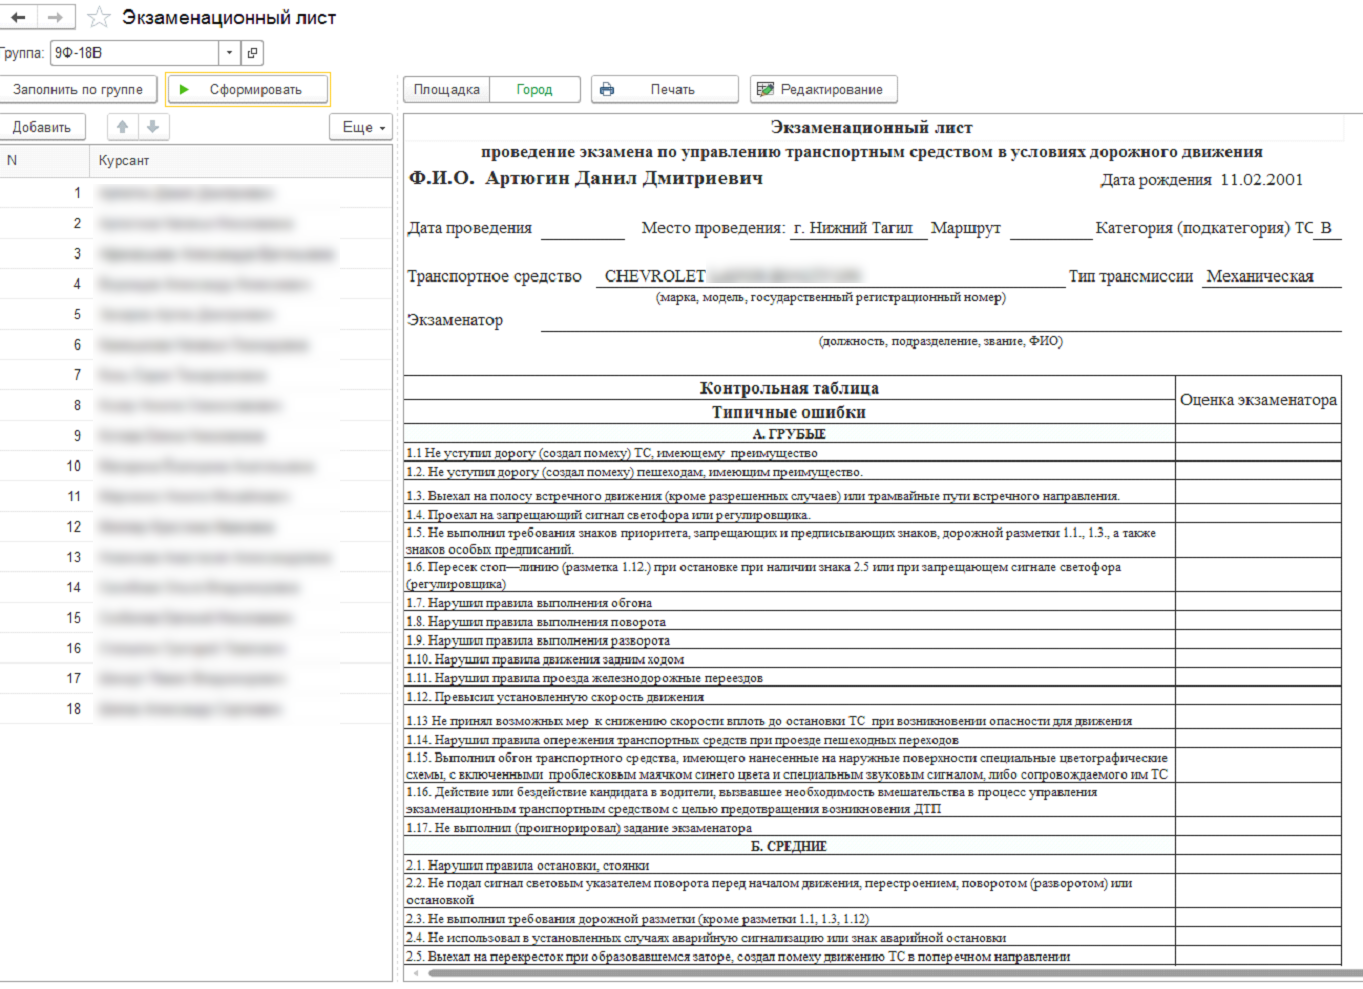Click error row 1.17 задание экзаменатора
Image resolution: width=1363 pixels, height=989 pixels.
click(x=789, y=828)
